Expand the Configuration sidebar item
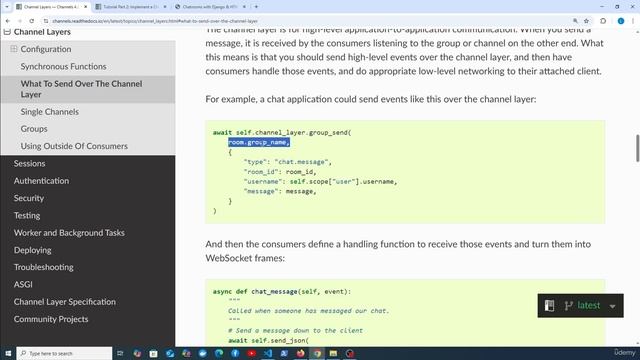Image resolution: width=640 pixels, height=360 pixels. click(13, 49)
